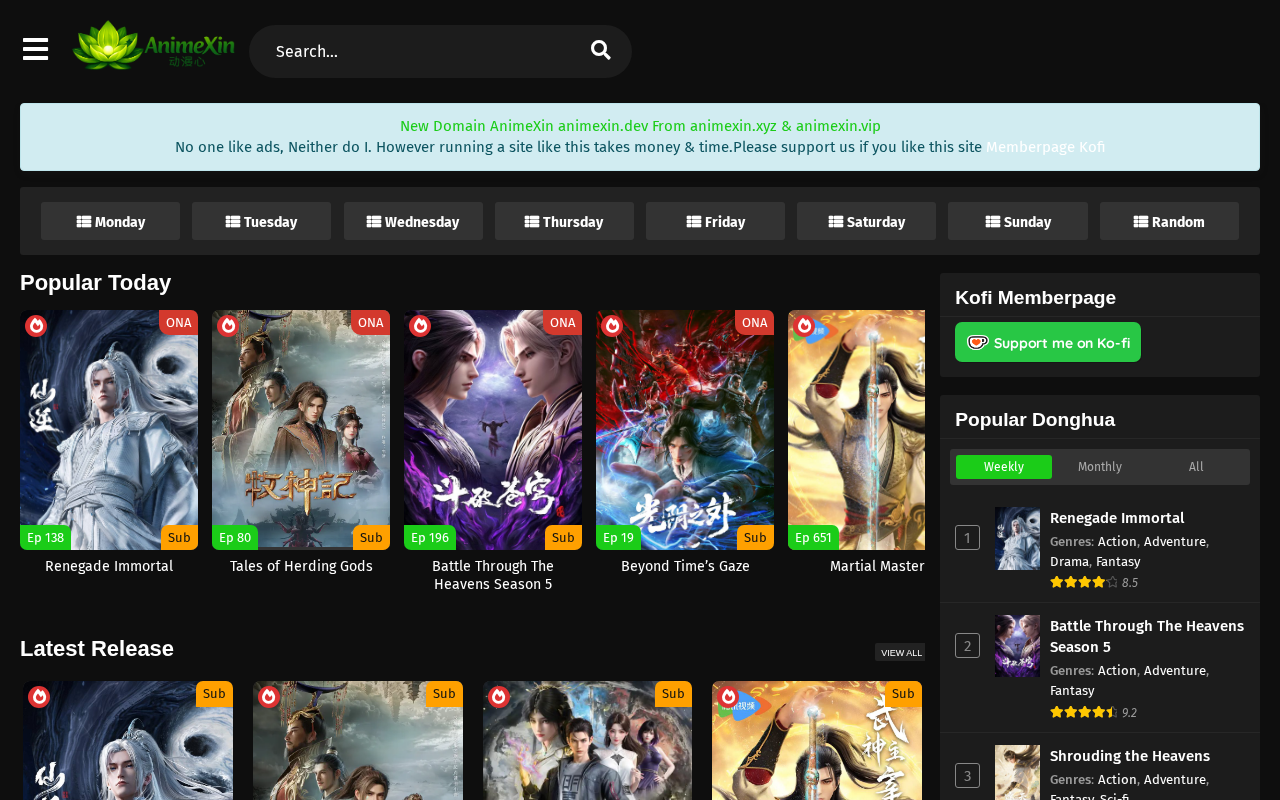Open Thursday release schedule
Screen dimensions: 1280x800
coord(564,221)
